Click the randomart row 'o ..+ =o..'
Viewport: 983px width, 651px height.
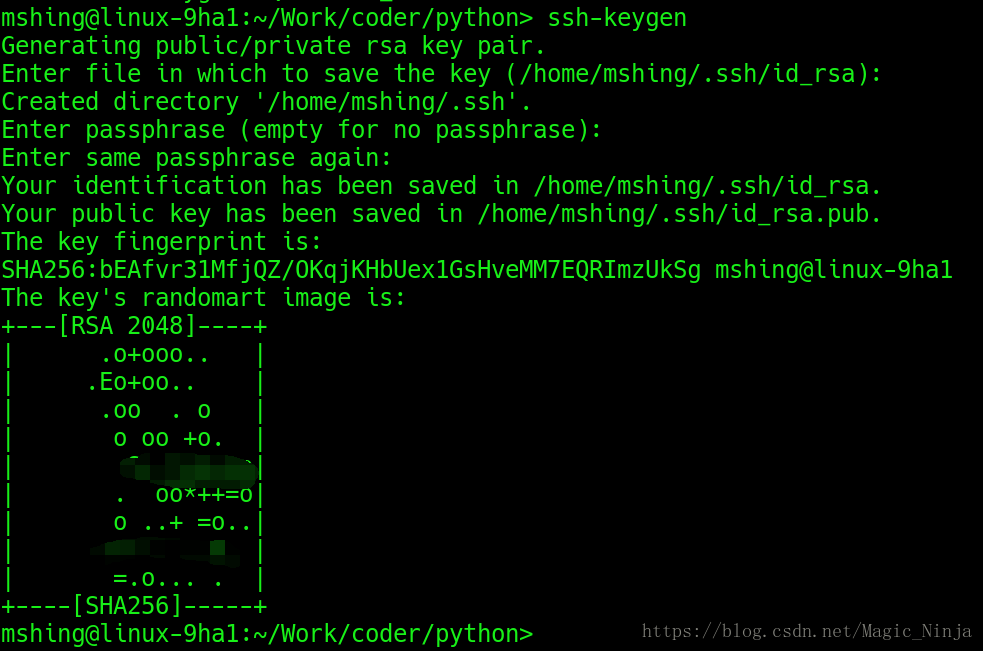click(182, 522)
